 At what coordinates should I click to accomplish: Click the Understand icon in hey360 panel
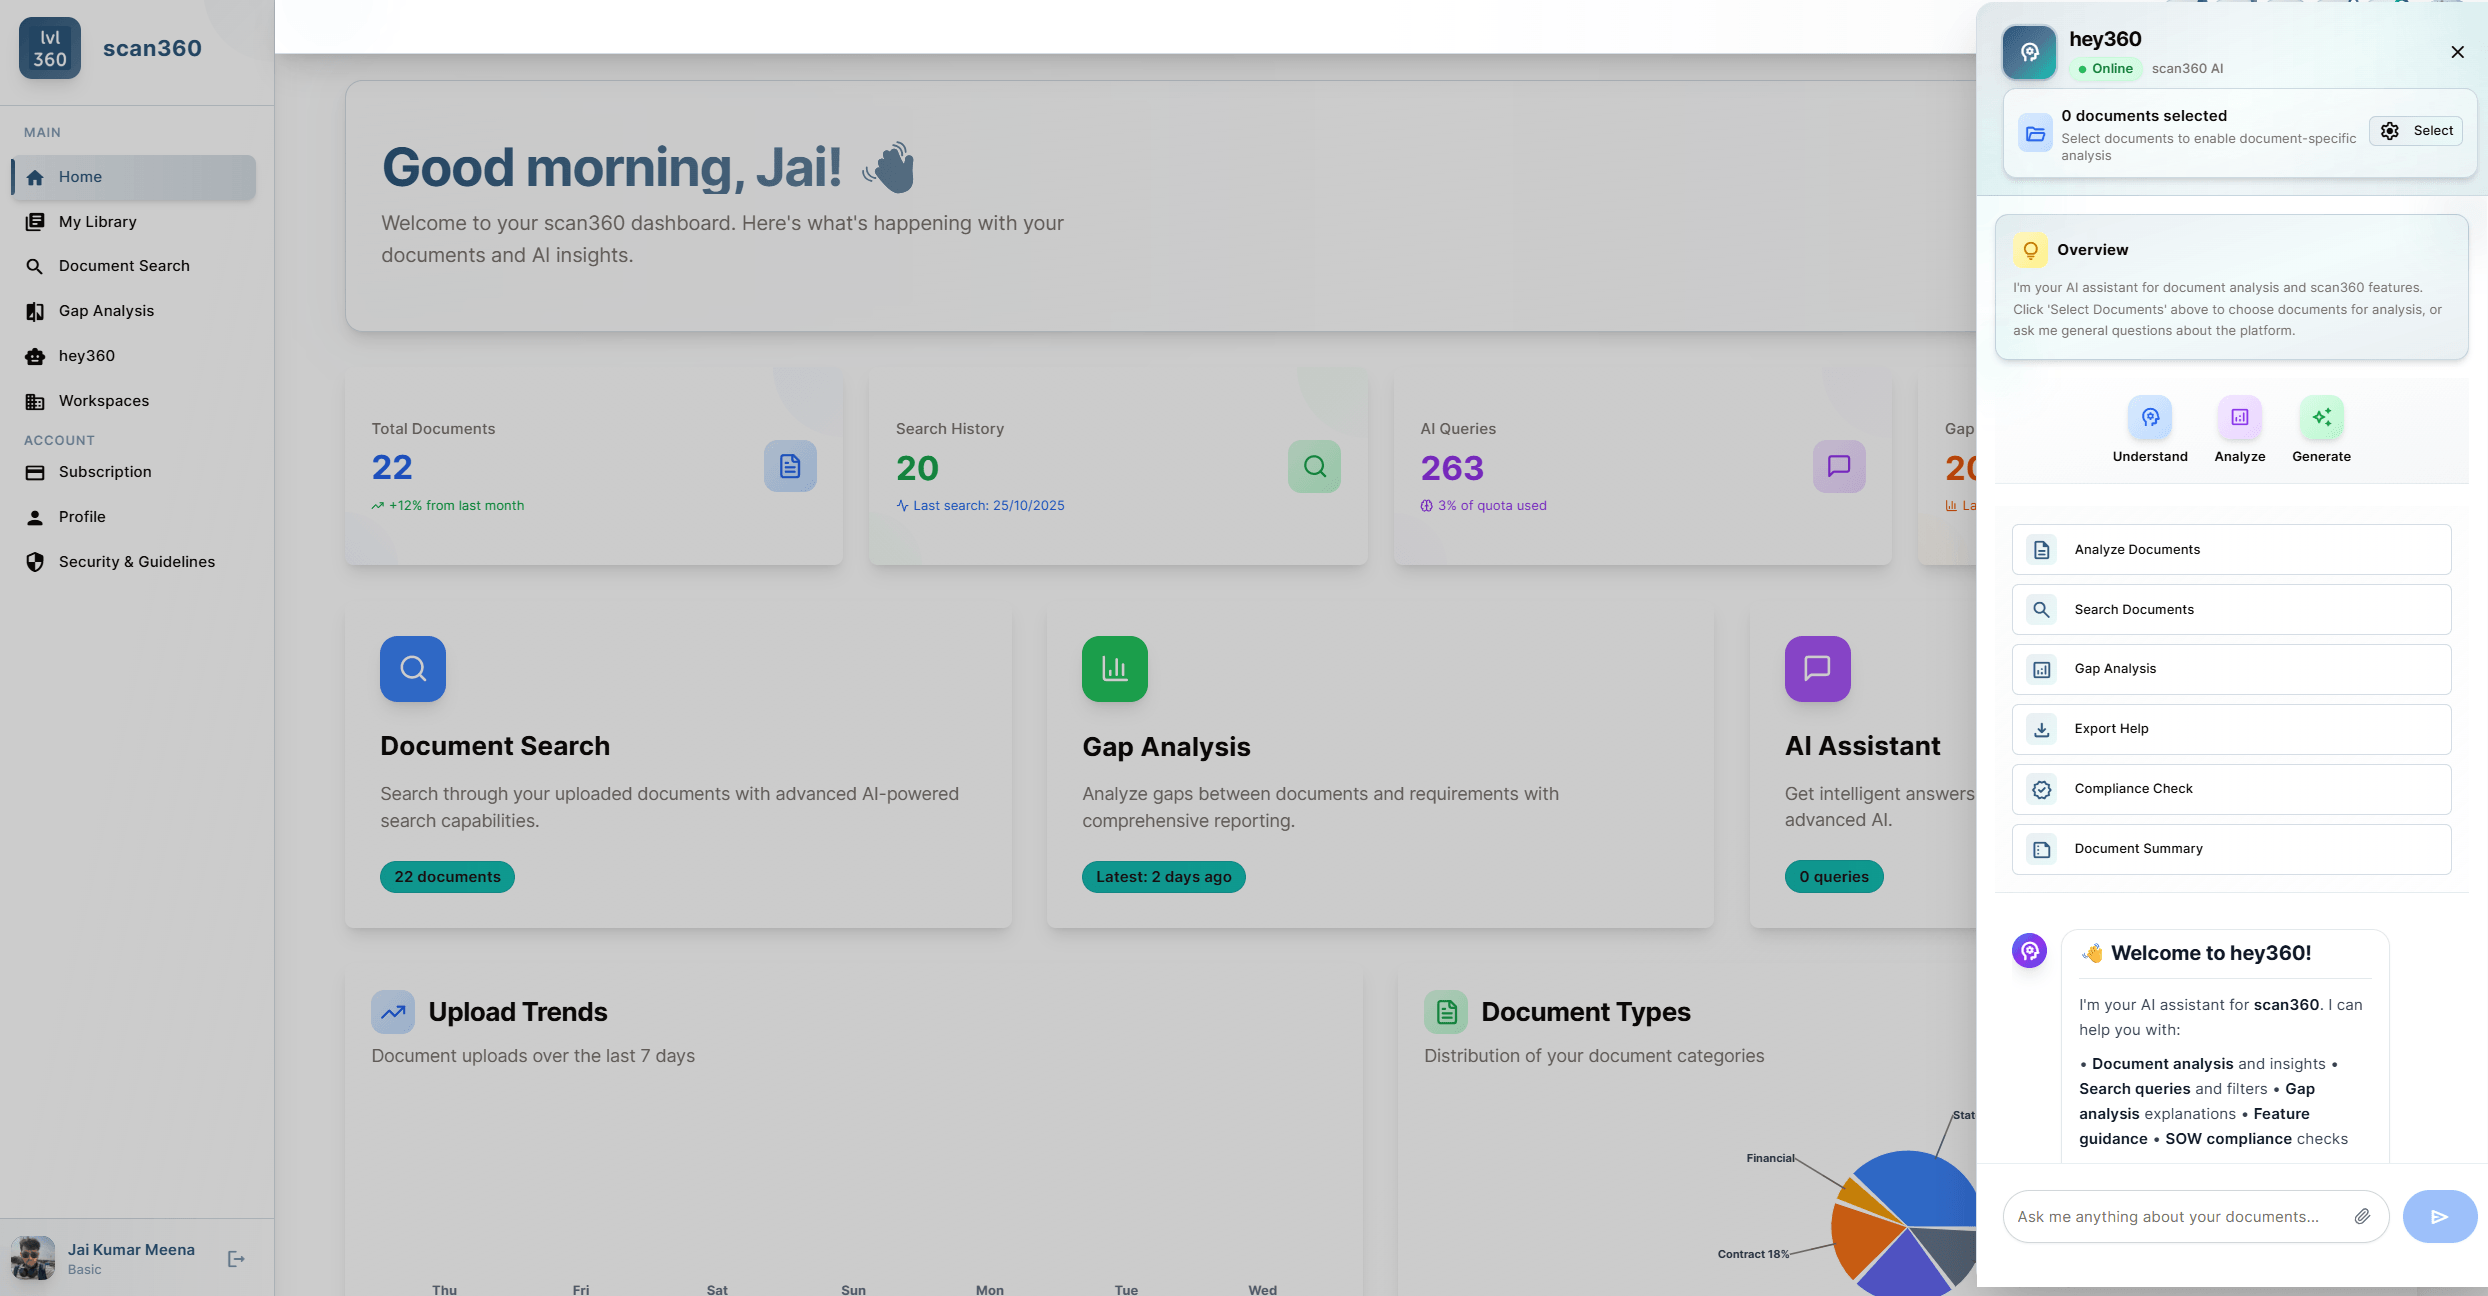coord(2151,417)
